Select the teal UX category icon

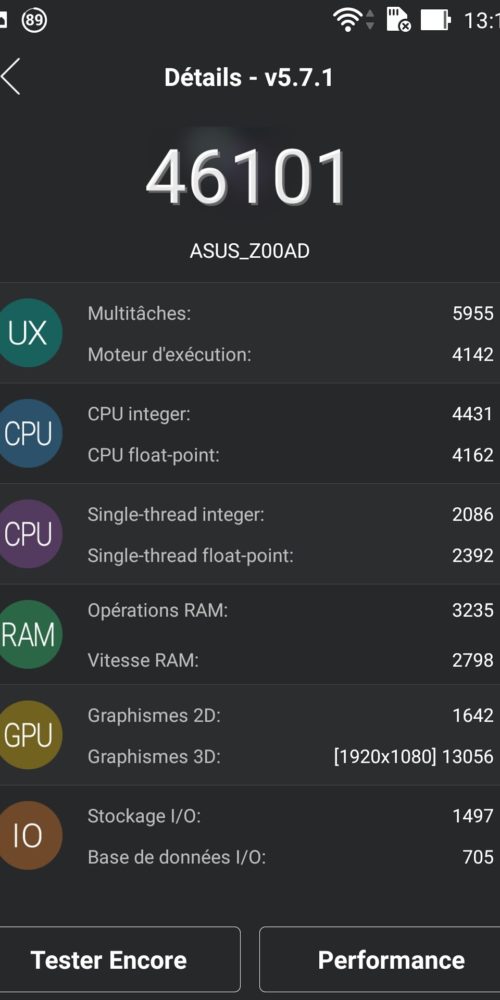tap(27, 333)
